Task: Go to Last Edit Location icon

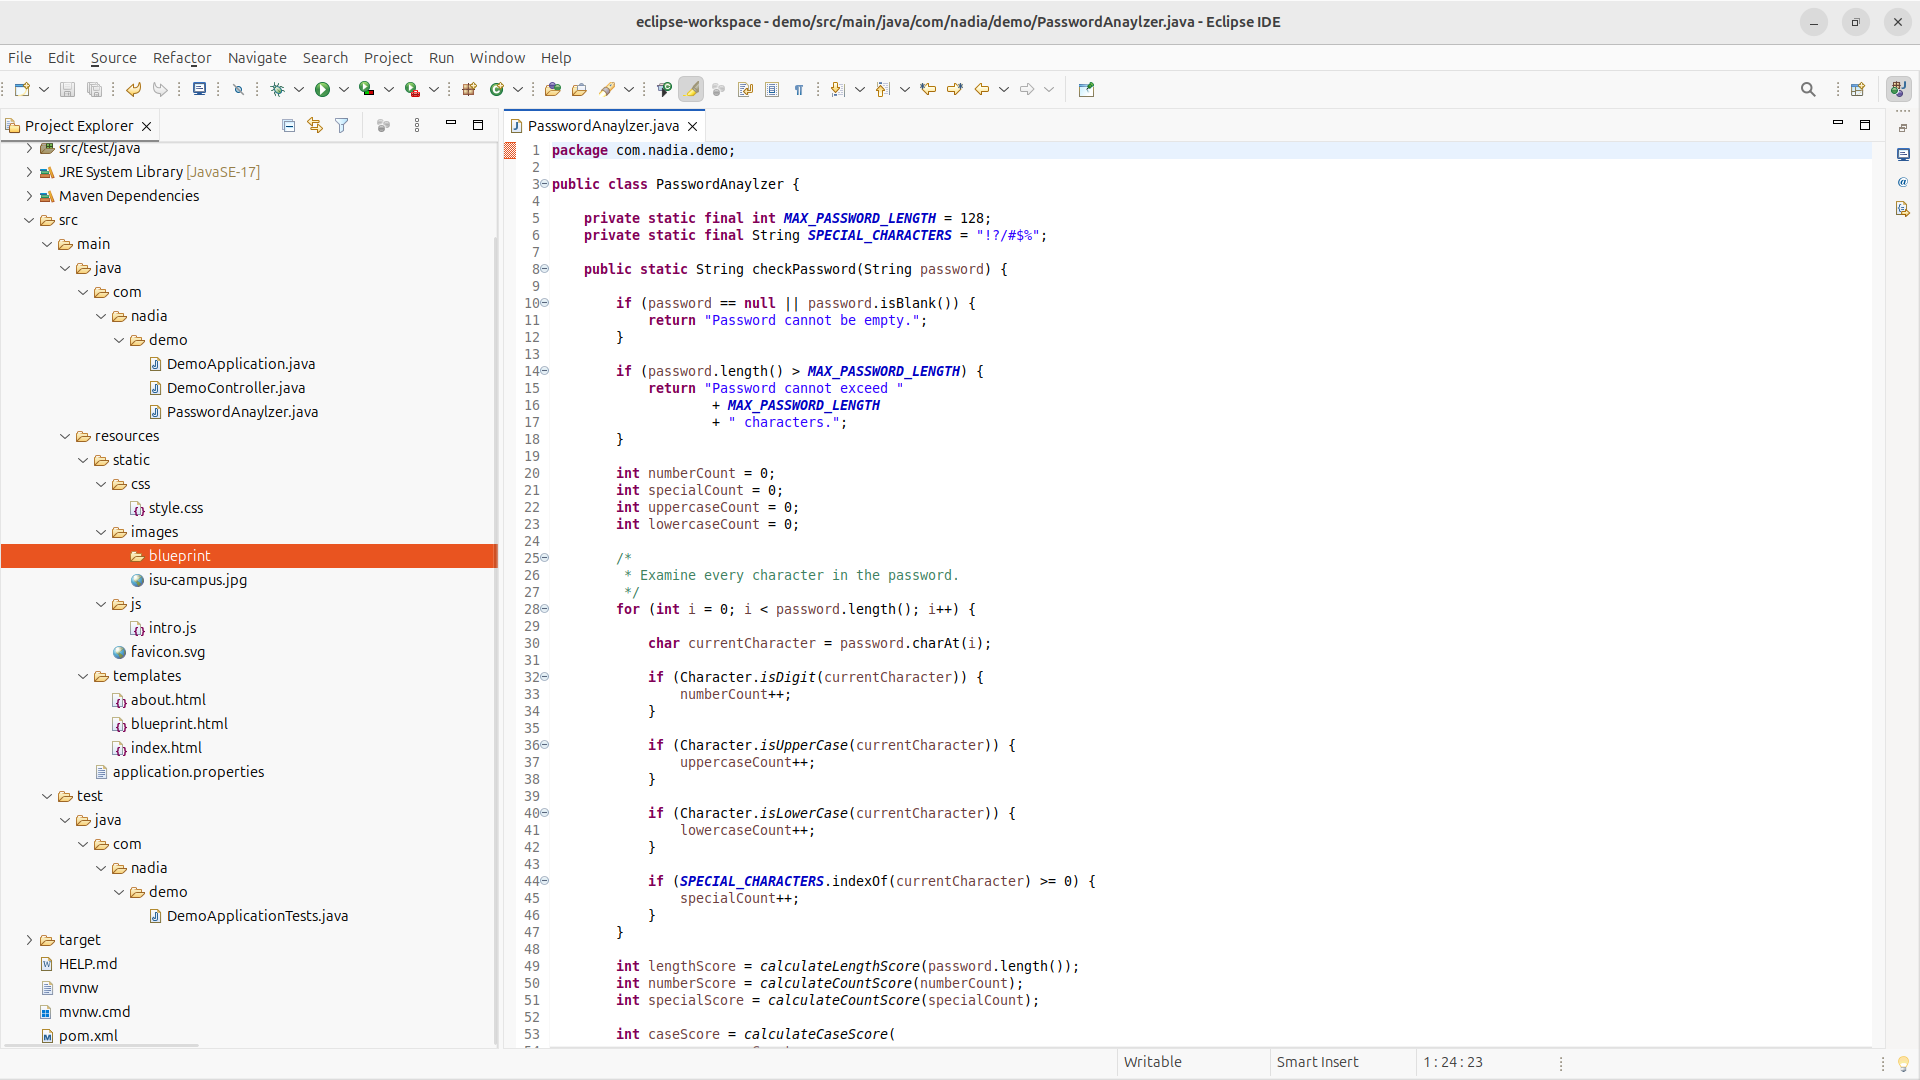Action: pyautogui.click(x=928, y=90)
